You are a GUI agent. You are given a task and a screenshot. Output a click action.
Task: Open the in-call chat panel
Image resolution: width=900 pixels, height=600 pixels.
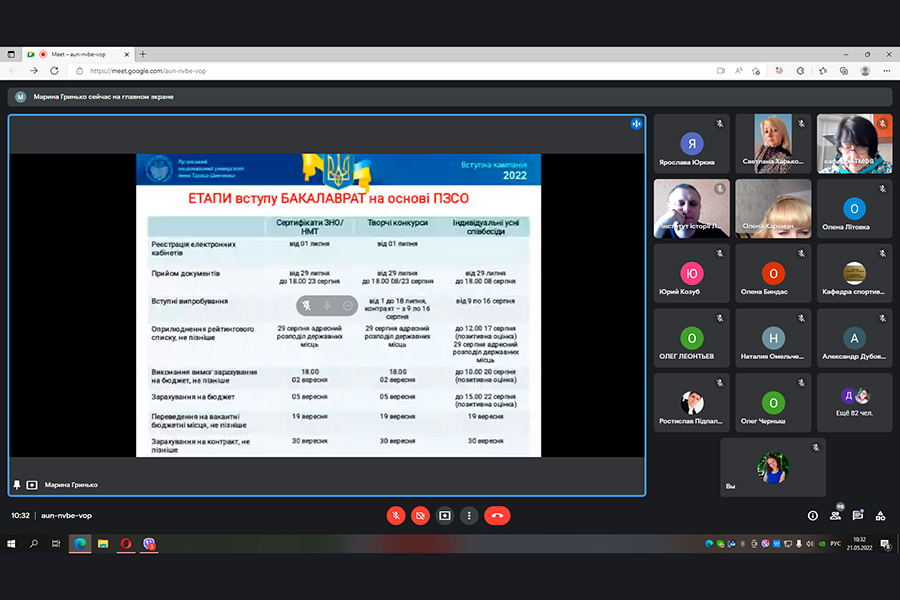[x=858, y=516]
